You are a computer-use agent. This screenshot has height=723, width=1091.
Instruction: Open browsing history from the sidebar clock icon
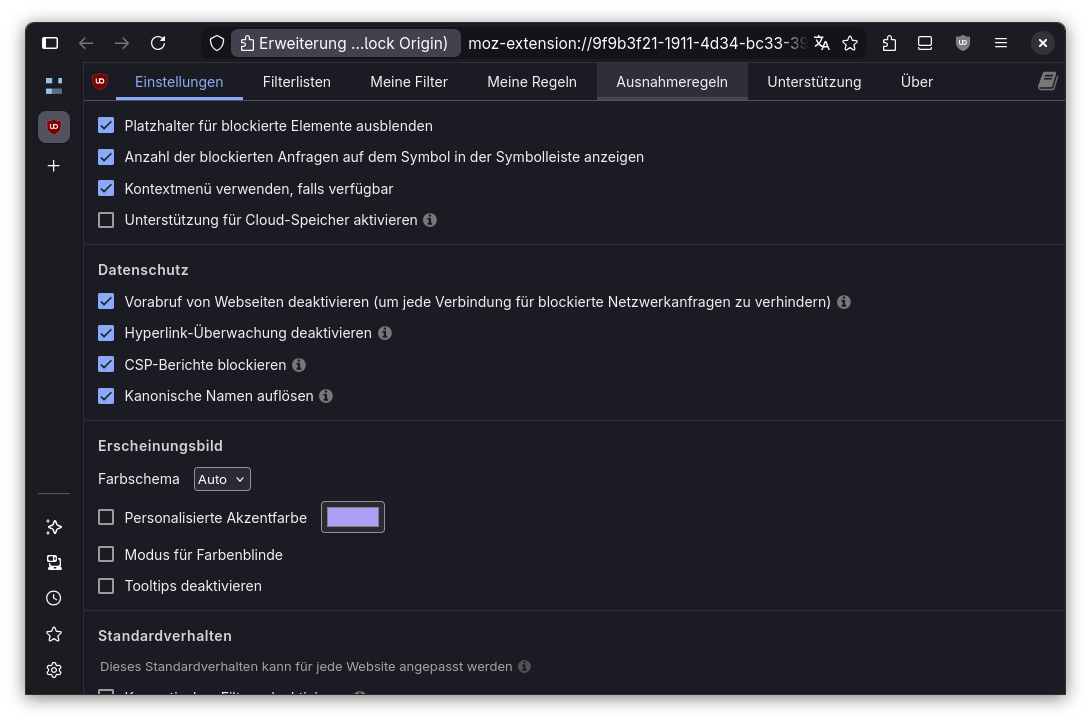pyautogui.click(x=54, y=598)
